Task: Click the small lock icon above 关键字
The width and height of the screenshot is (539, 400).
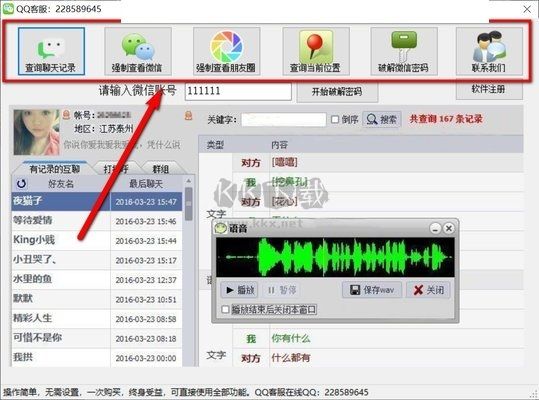Action: click(188, 115)
